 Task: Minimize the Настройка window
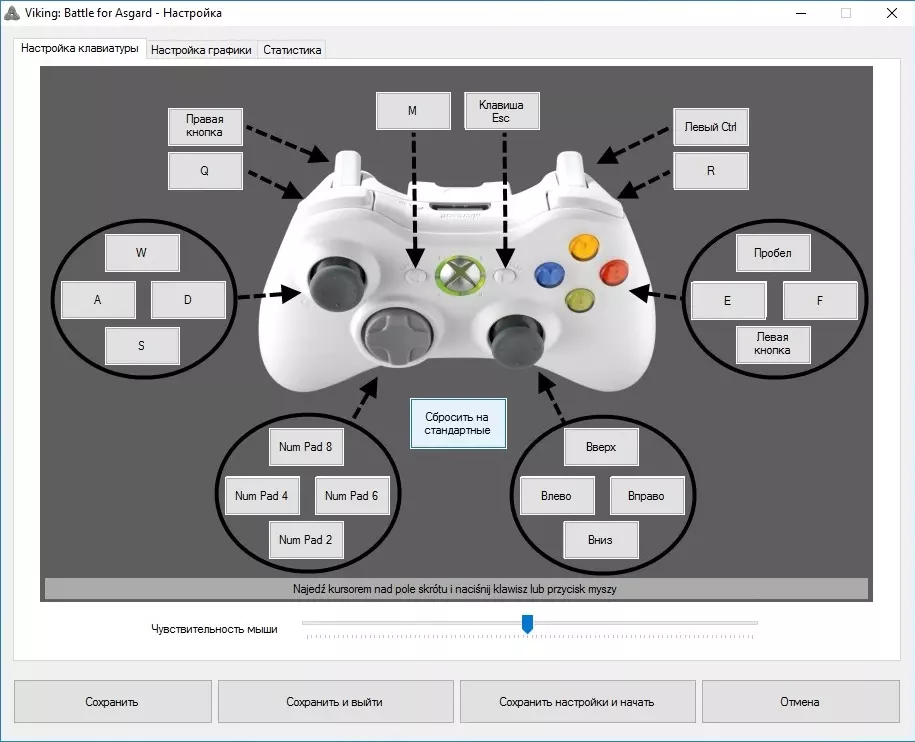pyautogui.click(x=801, y=13)
